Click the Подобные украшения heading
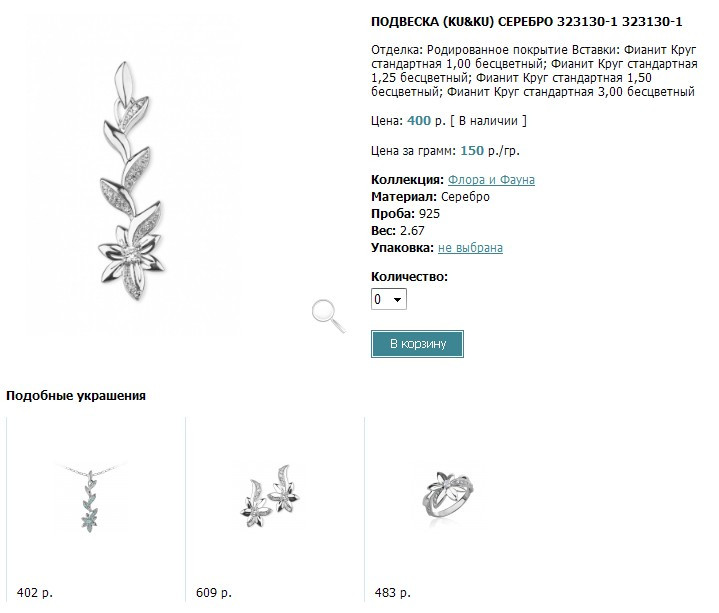Screen dimensions: 719x613 pos(76,396)
